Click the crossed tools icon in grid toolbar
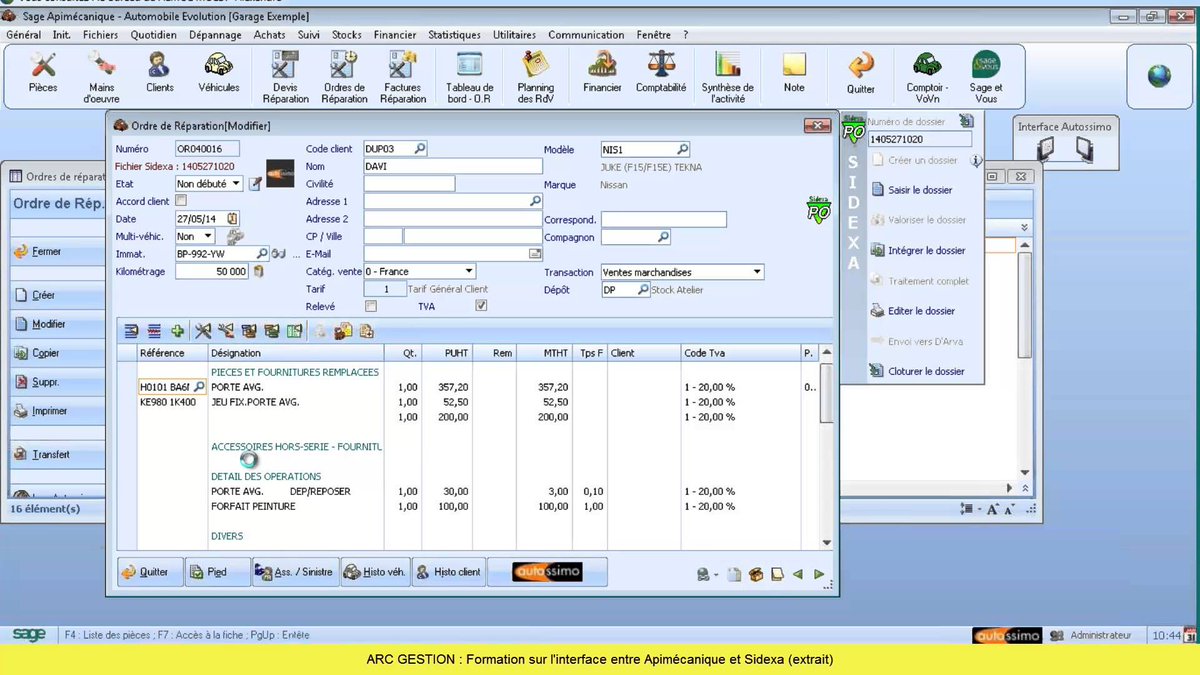Viewport: 1200px width, 675px height. coord(203,331)
